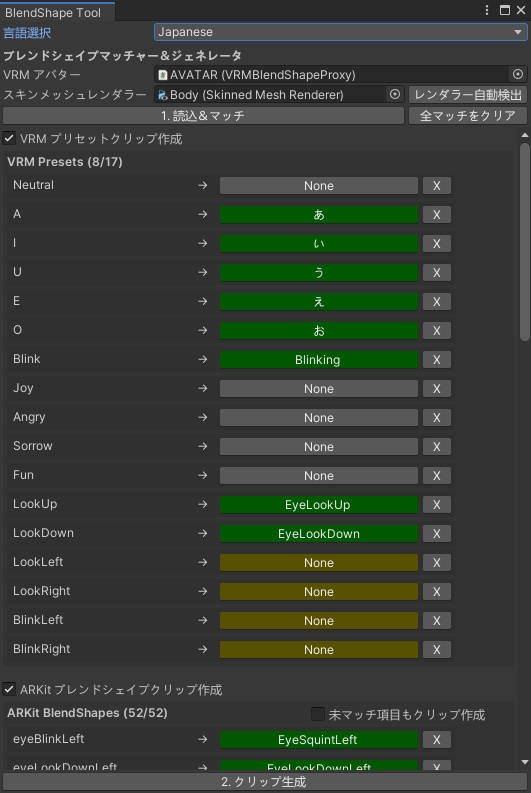Clear the O preset match with X

tap(436, 331)
